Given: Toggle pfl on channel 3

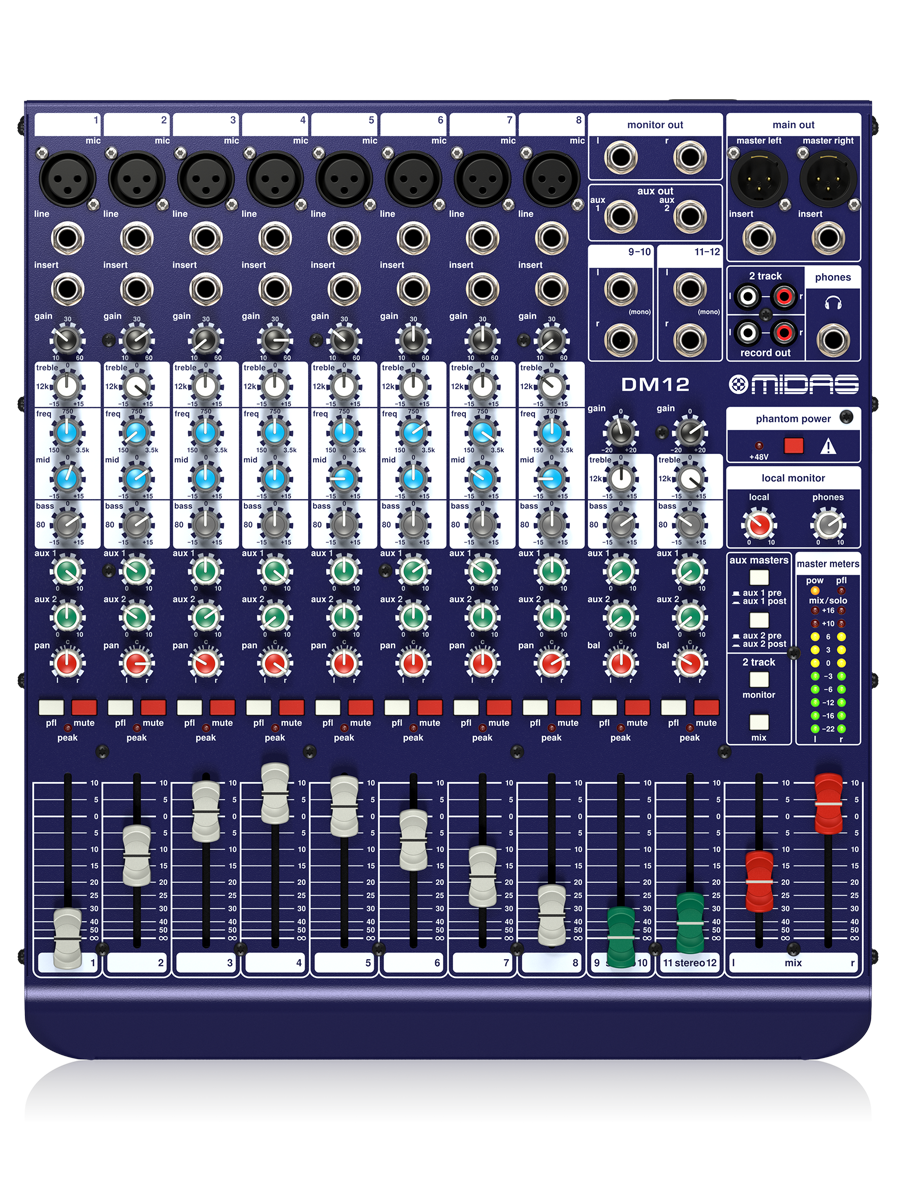Looking at the screenshot, I should coord(189,707).
